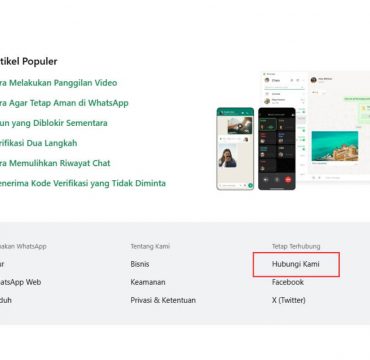Click the beach photo in the desktop chat

pos(335,146)
